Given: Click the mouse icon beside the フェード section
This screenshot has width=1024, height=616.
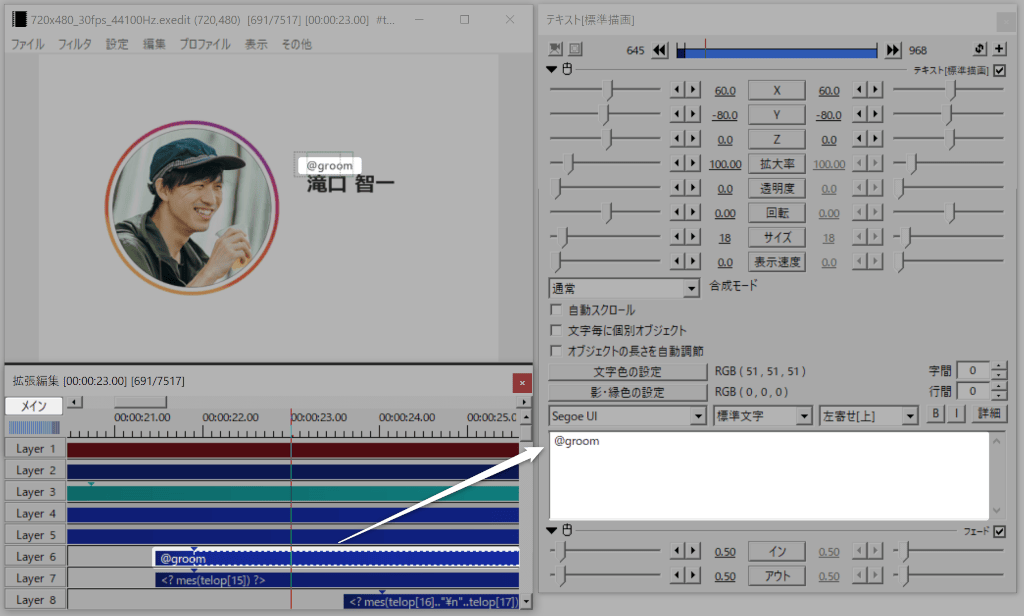Looking at the screenshot, I should 568,531.
